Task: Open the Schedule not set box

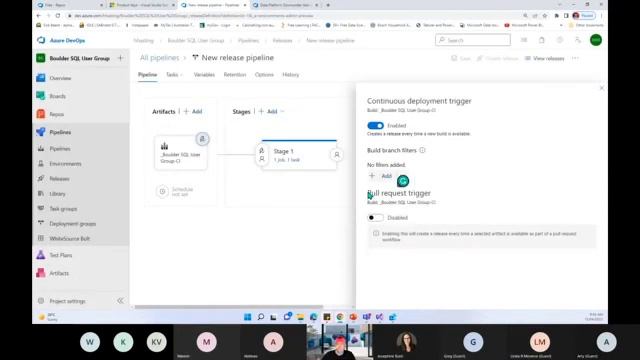Action: pyautogui.click(x=176, y=191)
